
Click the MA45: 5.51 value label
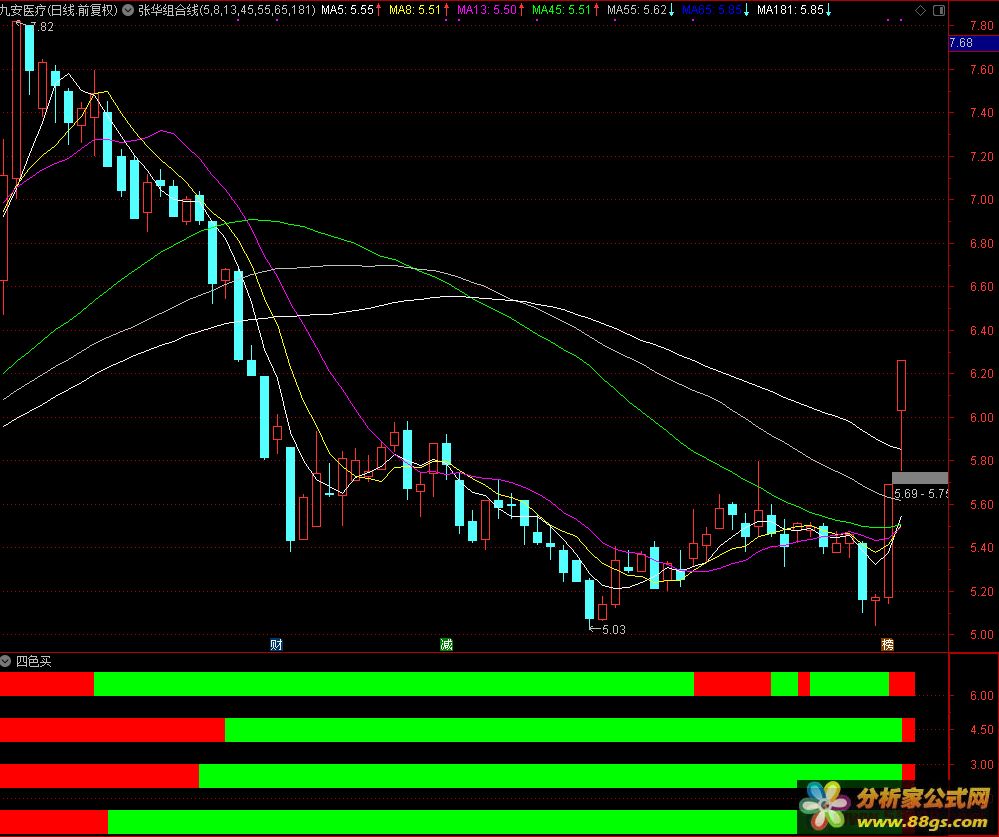pos(561,10)
